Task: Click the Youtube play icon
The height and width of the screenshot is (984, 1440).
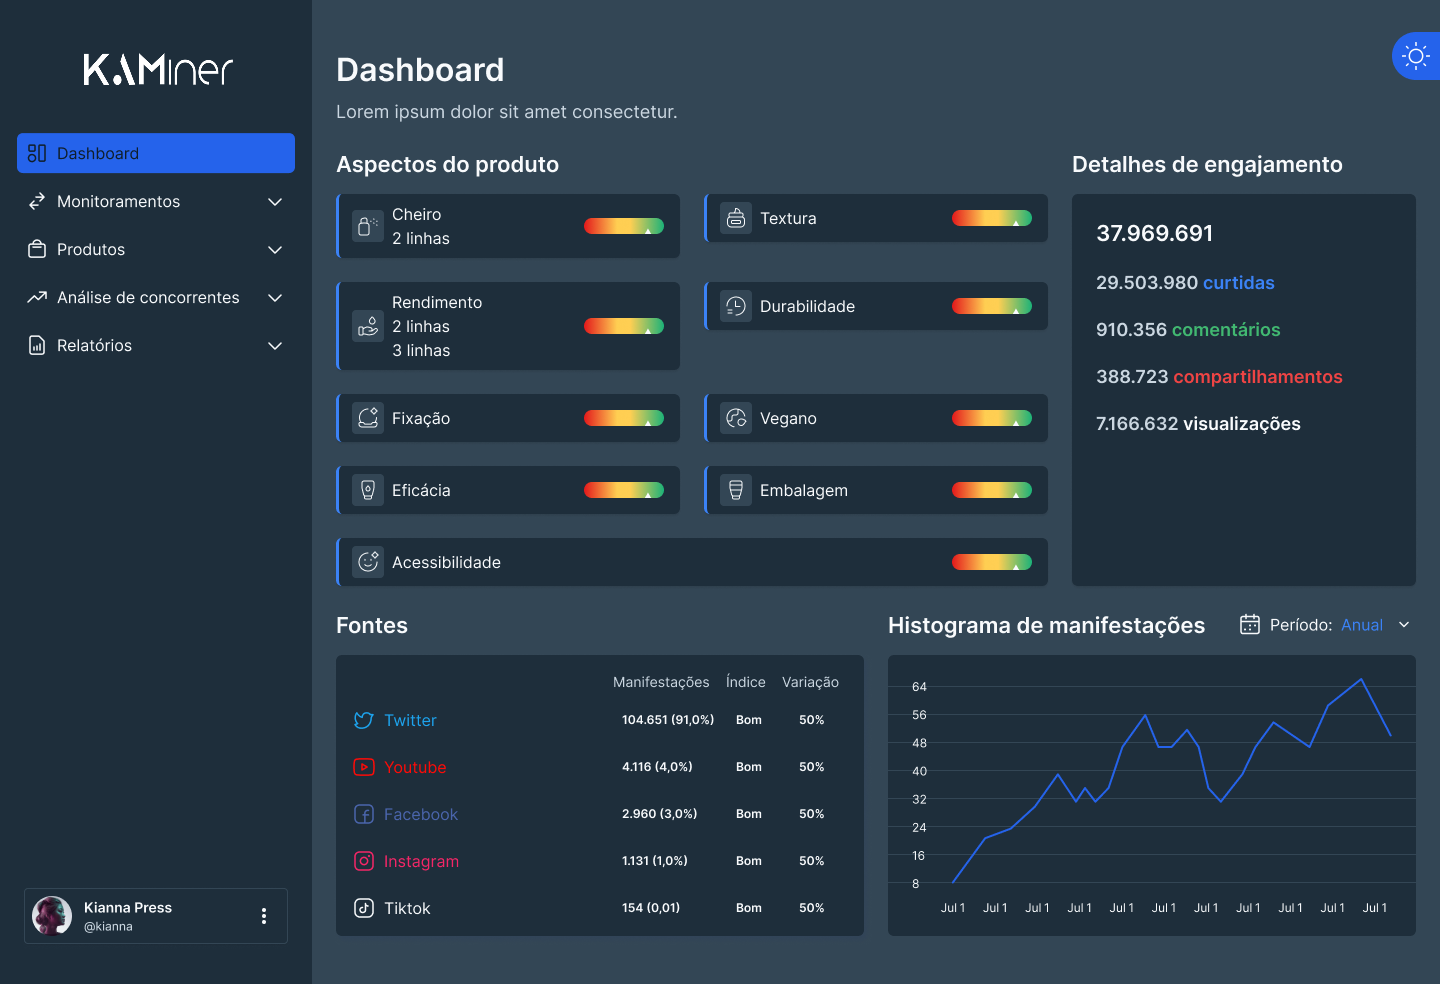Action: coord(364,767)
